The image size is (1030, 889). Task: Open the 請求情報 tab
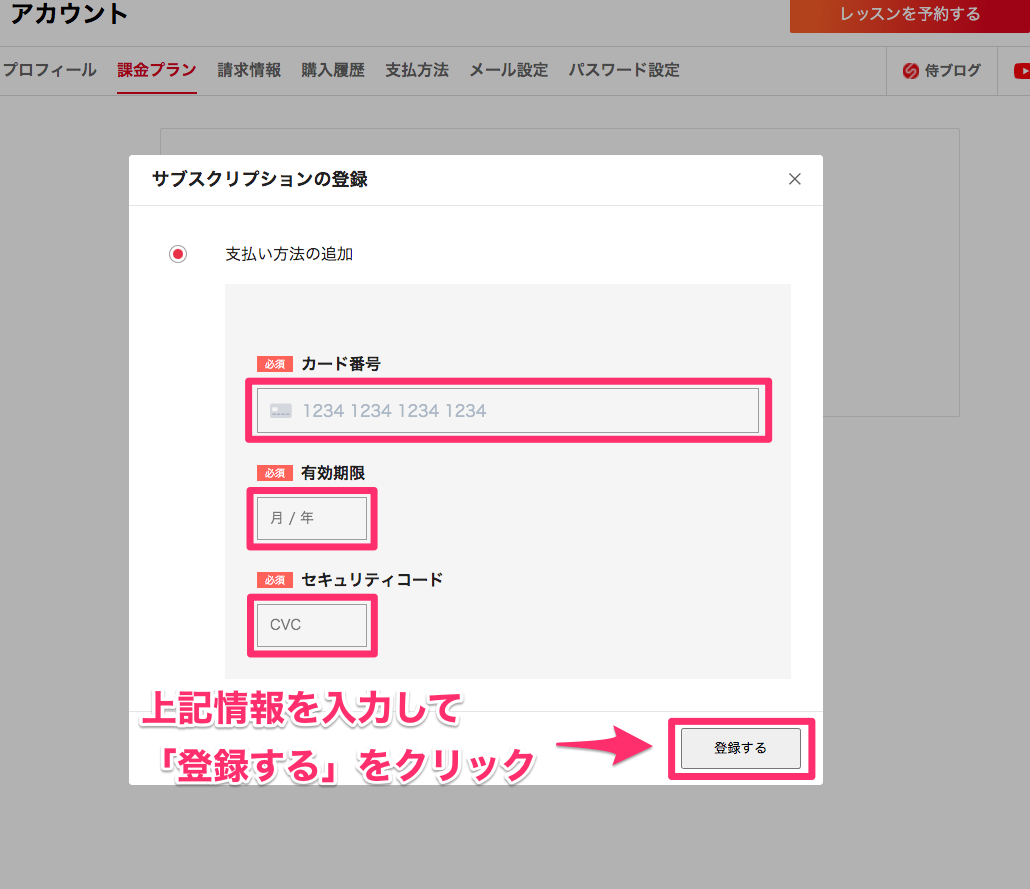coord(249,70)
